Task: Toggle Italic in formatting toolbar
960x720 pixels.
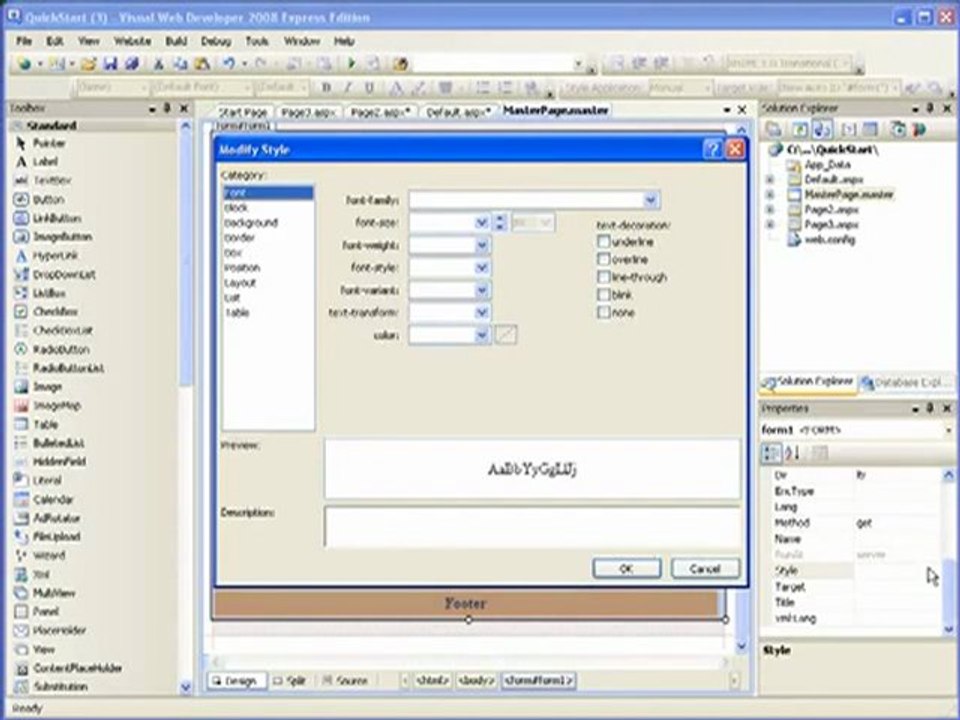Action: (x=348, y=88)
